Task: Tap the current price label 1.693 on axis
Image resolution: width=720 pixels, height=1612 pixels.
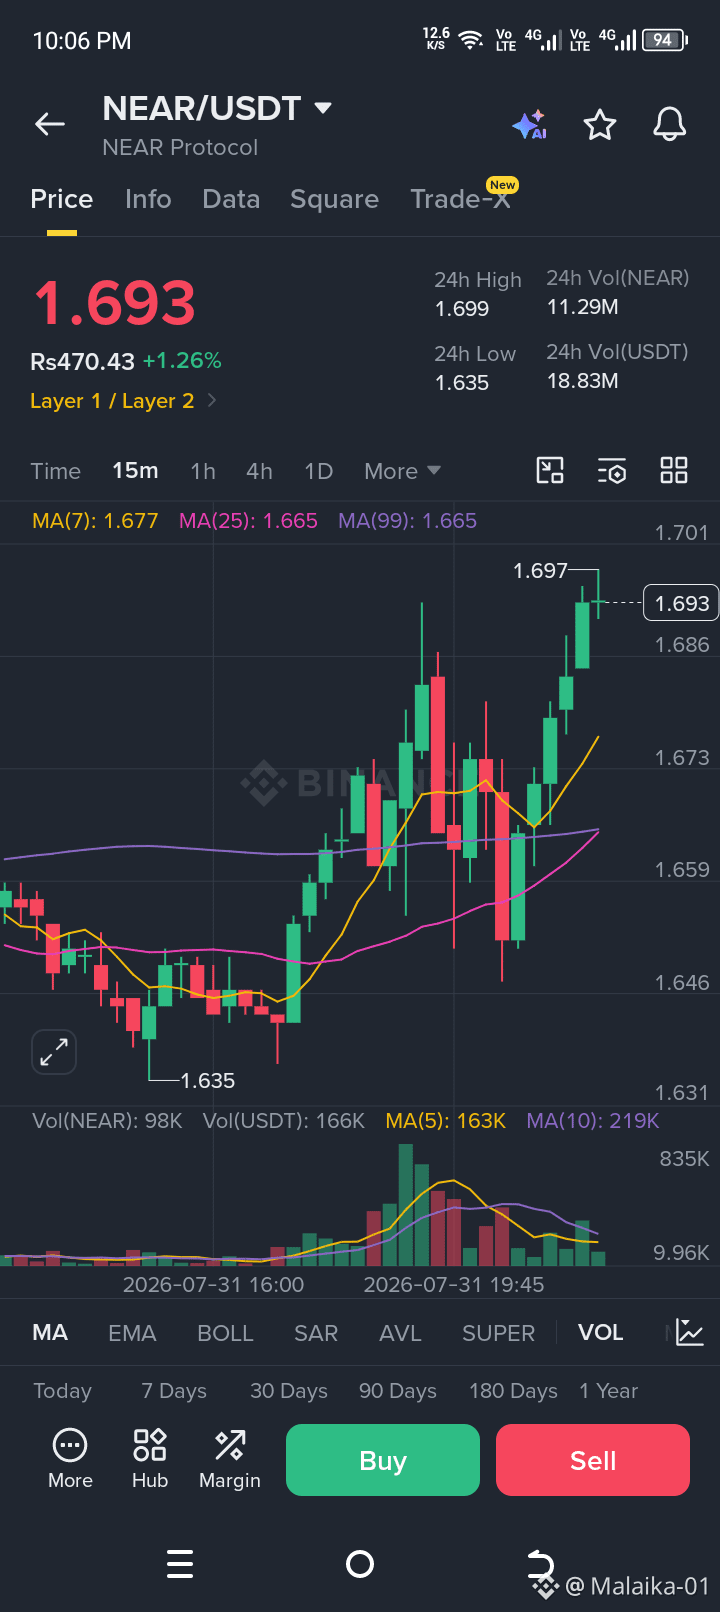Action: [681, 603]
